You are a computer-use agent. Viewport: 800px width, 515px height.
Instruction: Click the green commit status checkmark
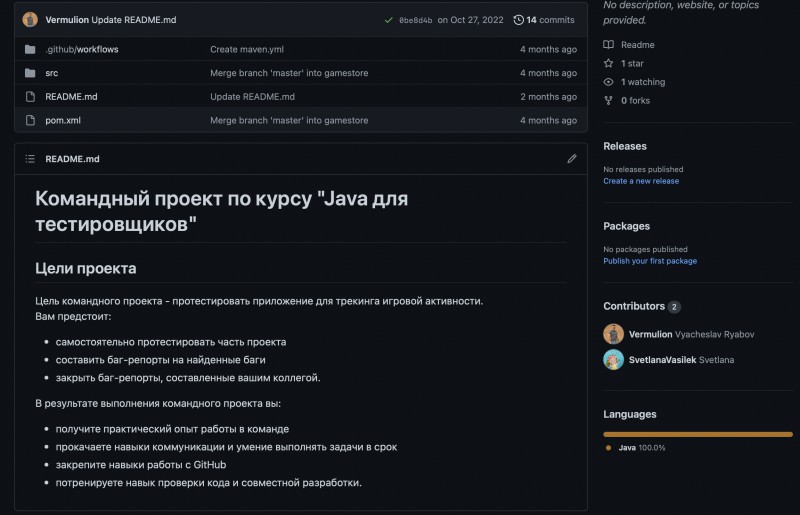click(388, 19)
